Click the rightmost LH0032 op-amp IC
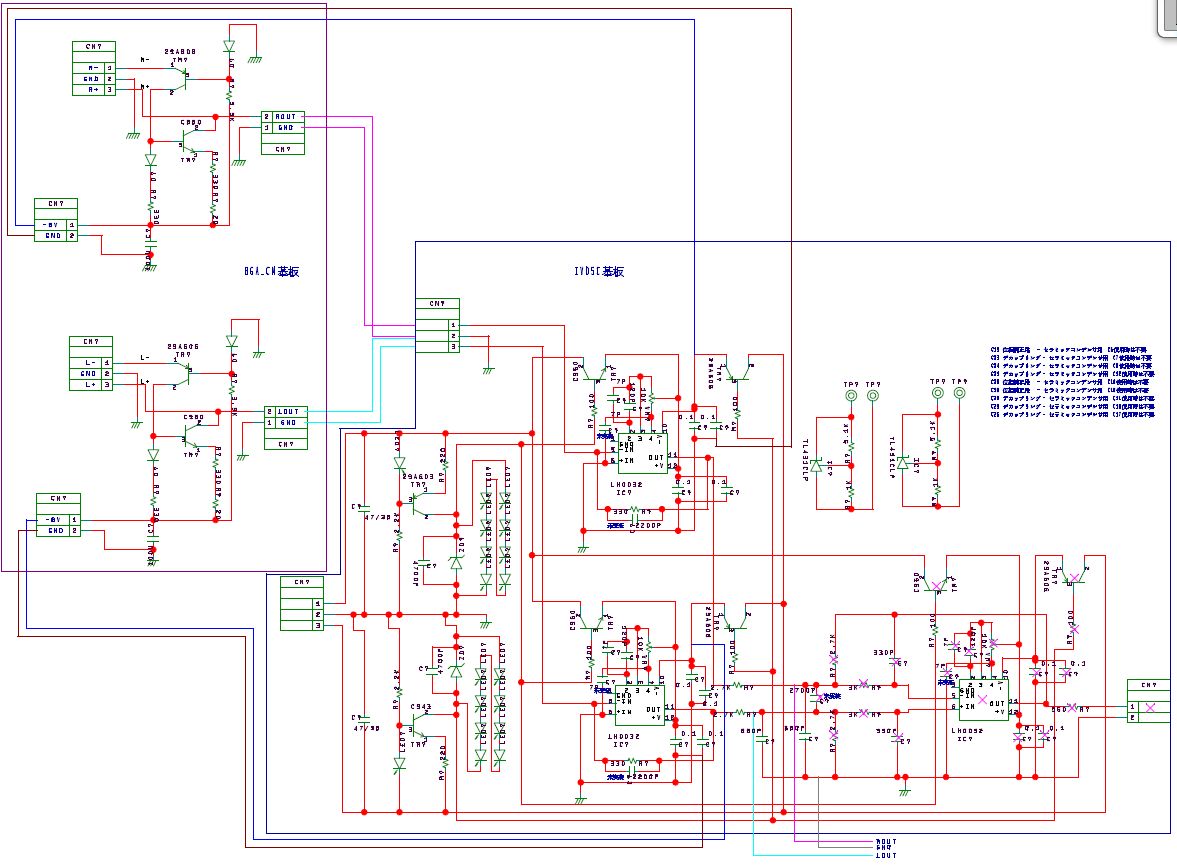This screenshot has height=866, width=1177. click(x=983, y=700)
